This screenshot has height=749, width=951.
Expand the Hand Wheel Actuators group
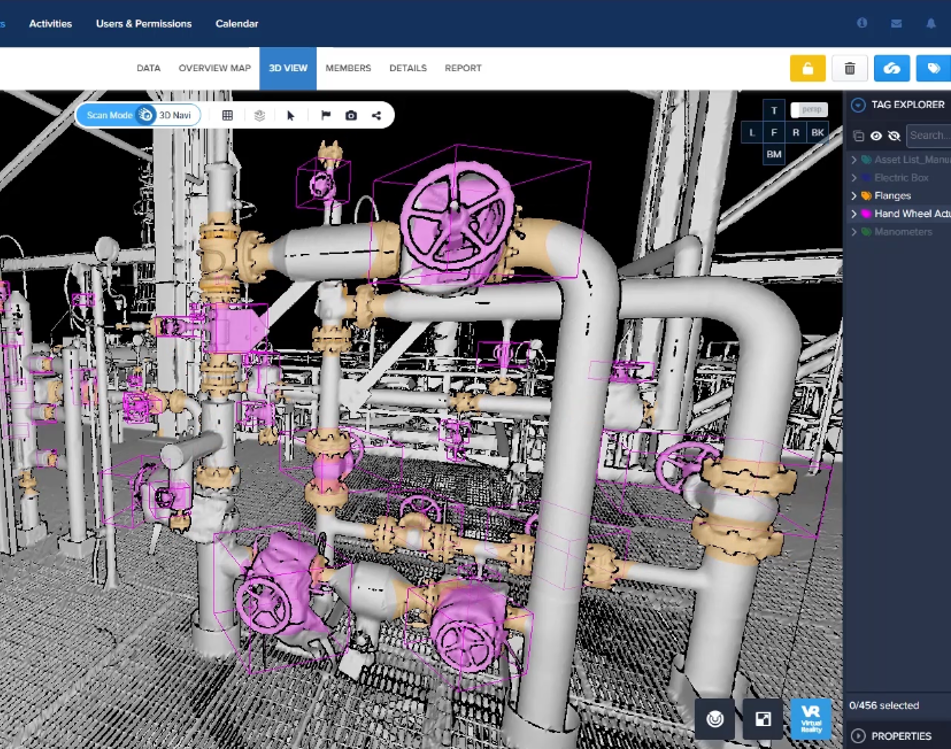(x=854, y=213)
